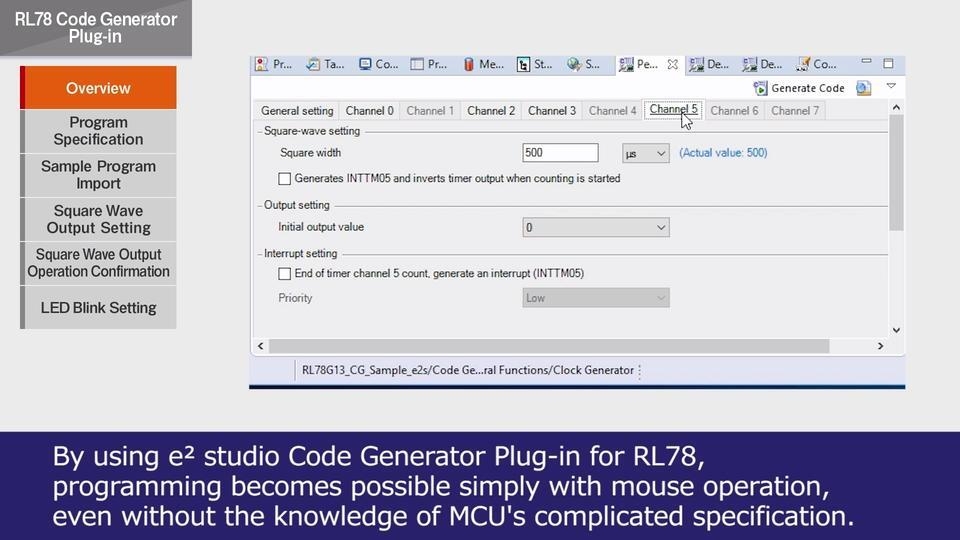Open the Ta... view tab icon
Screen dimensions: 960x540
click(325, 64)
